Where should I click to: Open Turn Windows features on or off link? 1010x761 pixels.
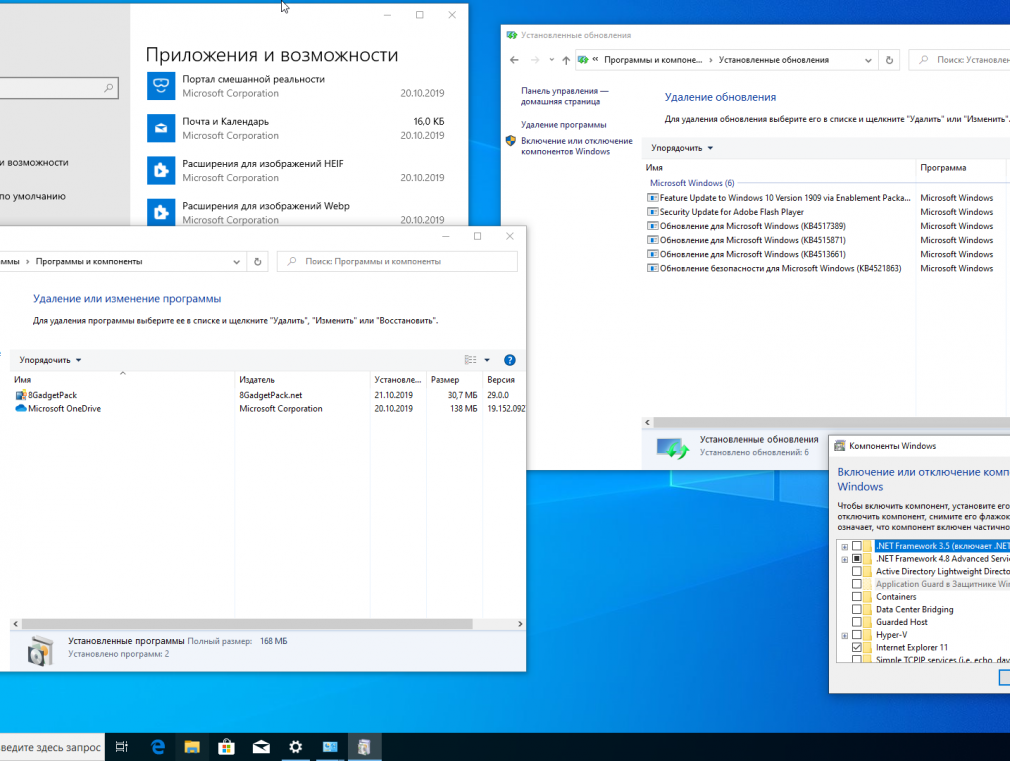(576, 146)
